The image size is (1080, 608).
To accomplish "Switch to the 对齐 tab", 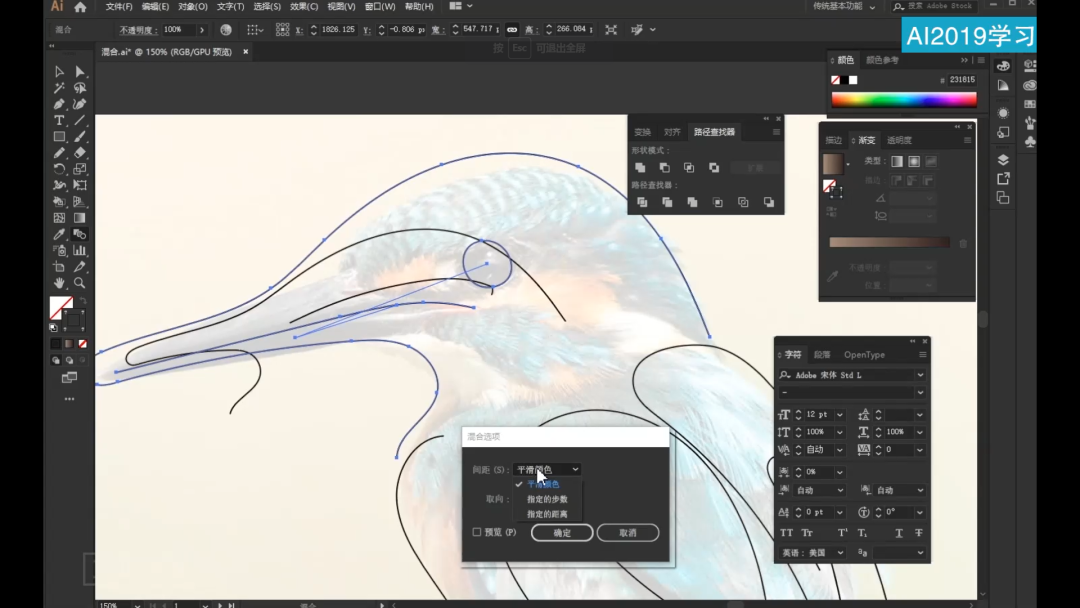I will point(672,132).
